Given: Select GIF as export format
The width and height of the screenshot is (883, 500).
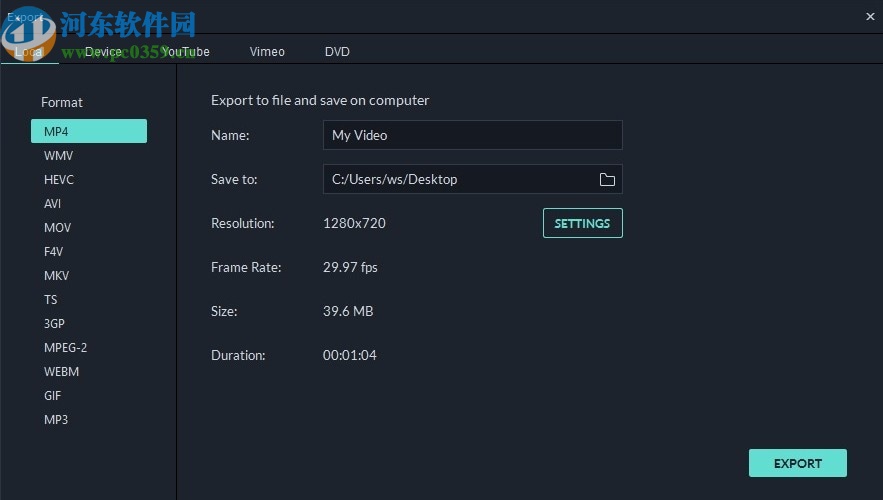Looking at the screenshot, I should tap(52, 395).
